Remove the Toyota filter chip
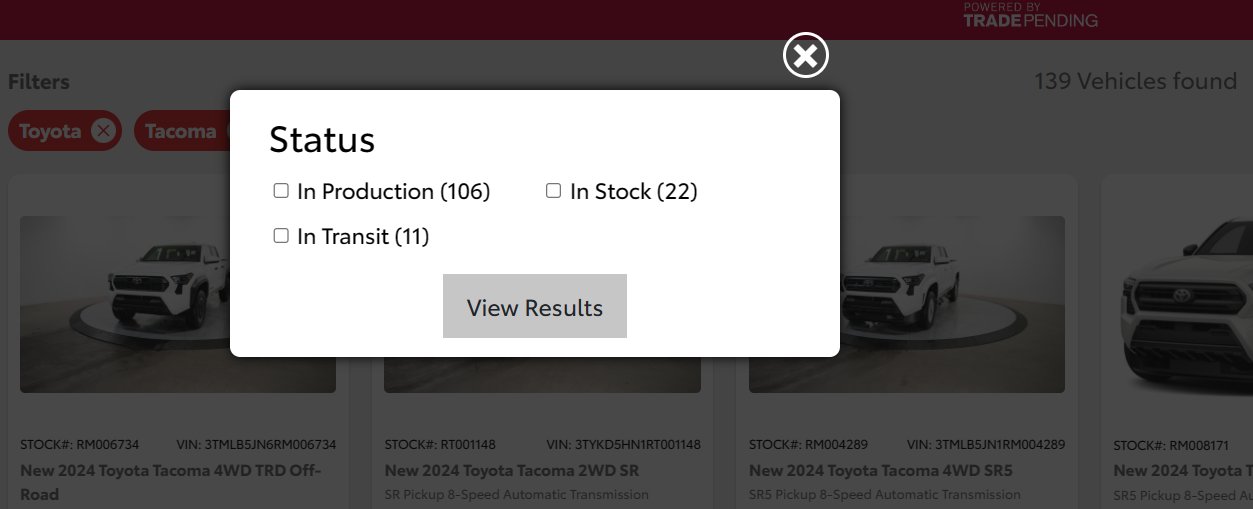1253x509 pixels. pyautogui.click(x=103, y=131)
